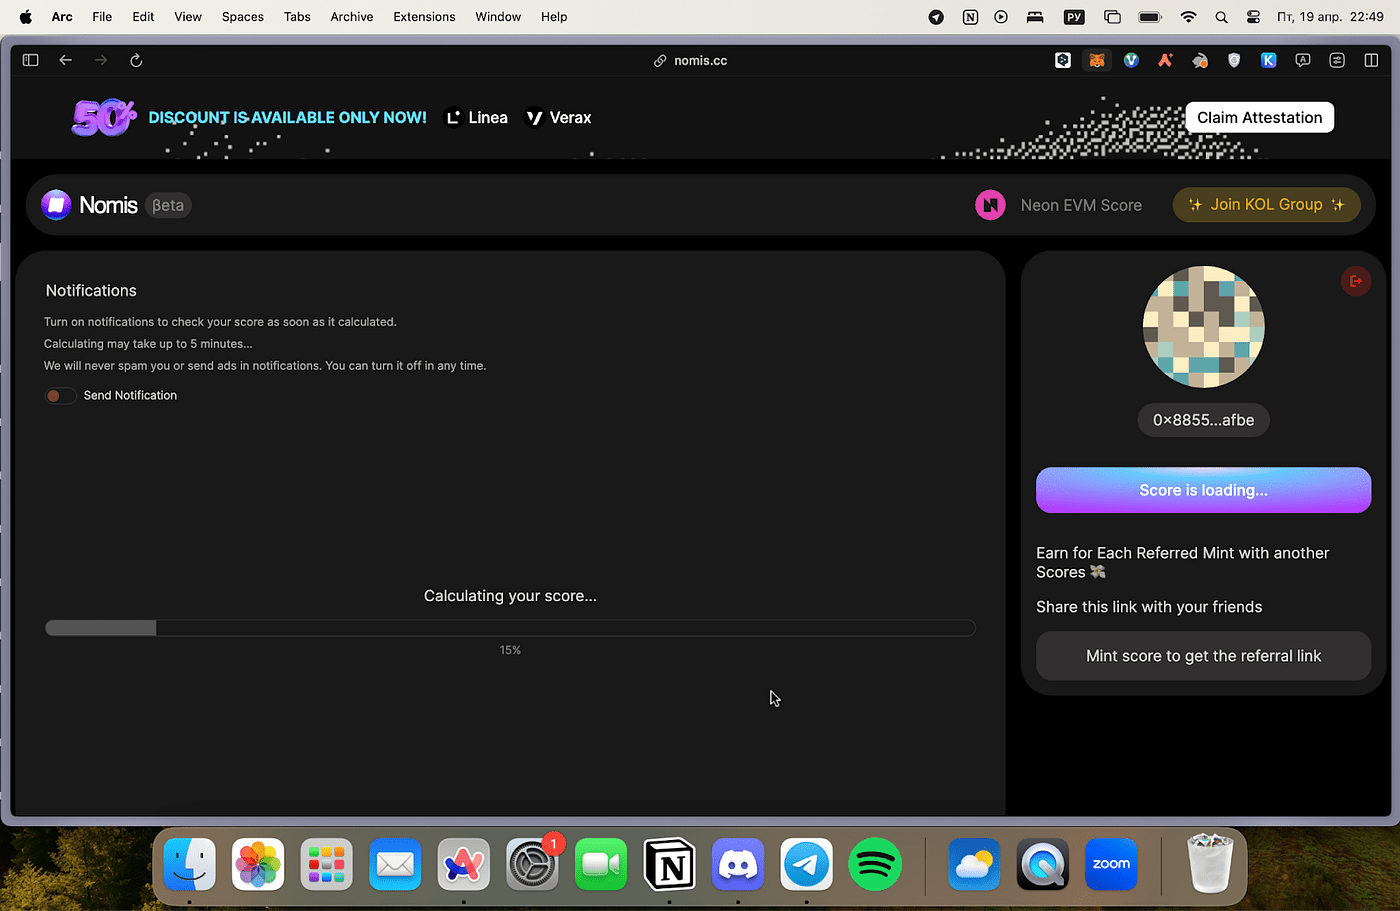Image resolution: width=1400 pixels, height=911 pixels.
Task: Click the score calculation progress bar
Action: 510,628
